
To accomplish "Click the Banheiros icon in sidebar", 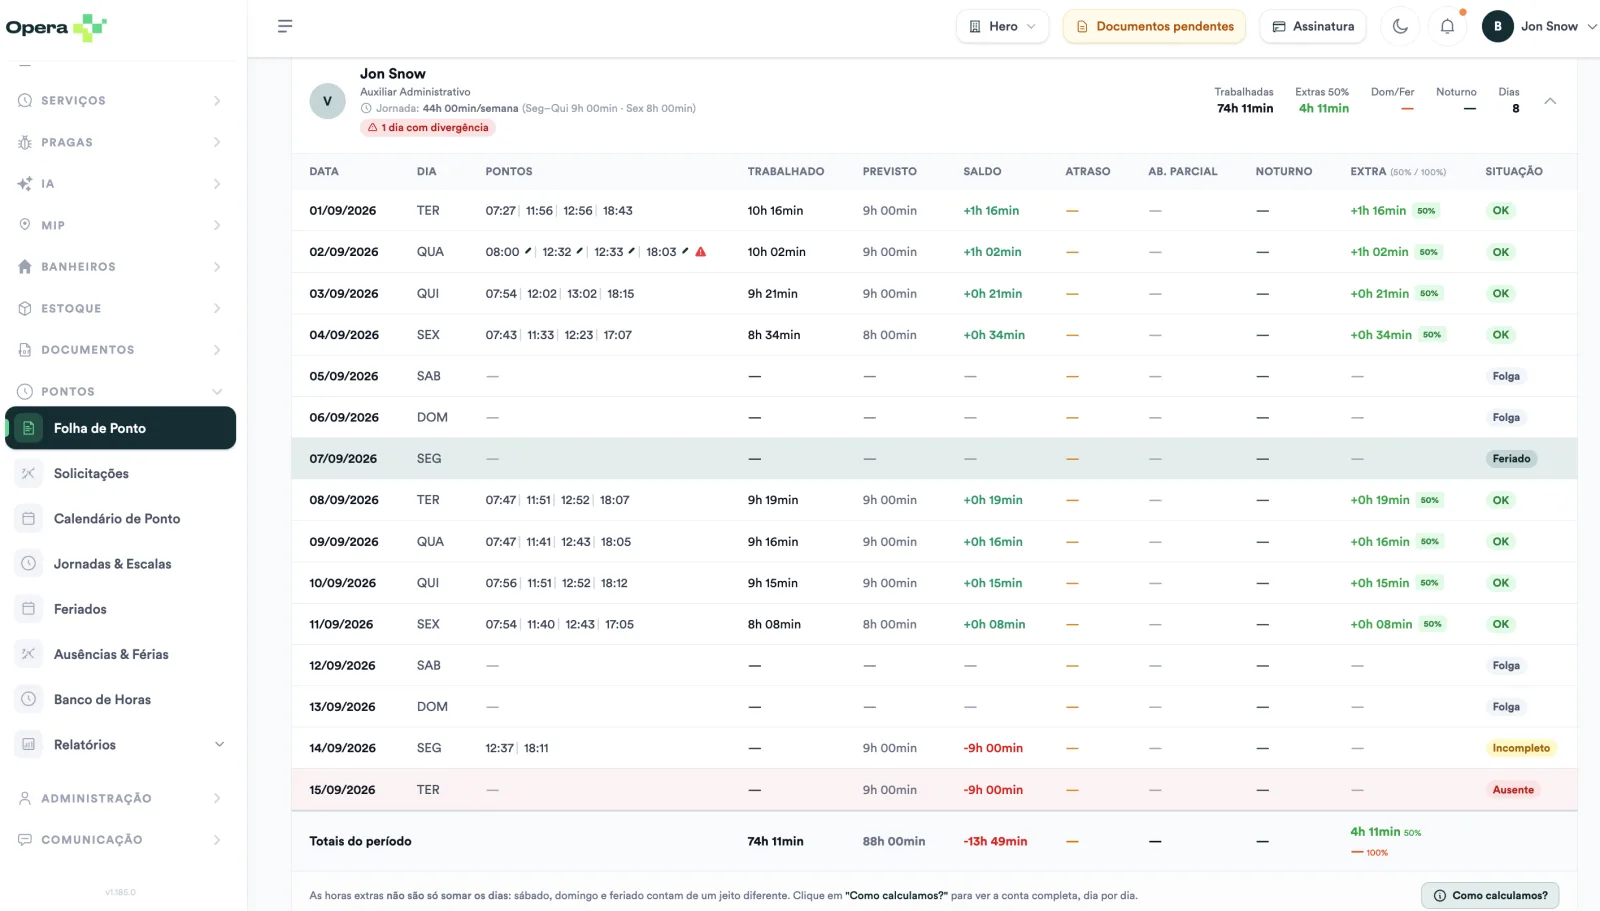I will point(25,267).
